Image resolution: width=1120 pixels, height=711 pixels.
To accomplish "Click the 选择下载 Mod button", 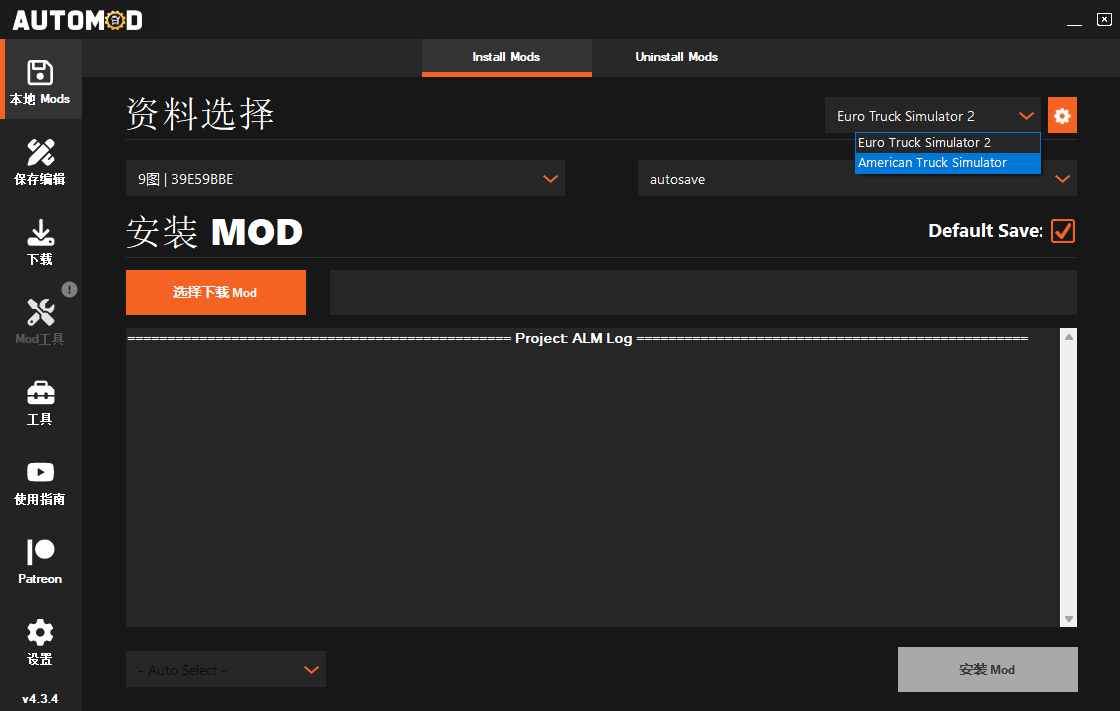I will tap(216, 292).
